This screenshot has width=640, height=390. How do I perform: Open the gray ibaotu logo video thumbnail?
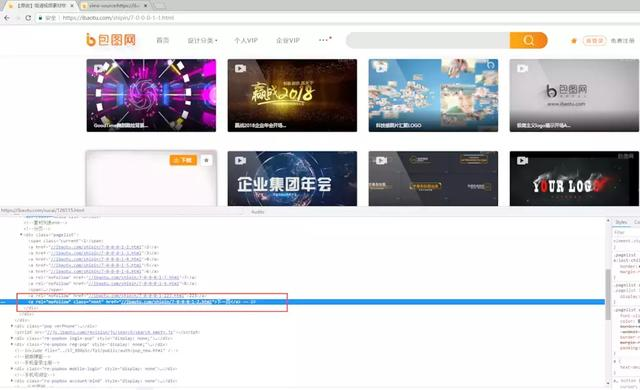coord(574,95)
